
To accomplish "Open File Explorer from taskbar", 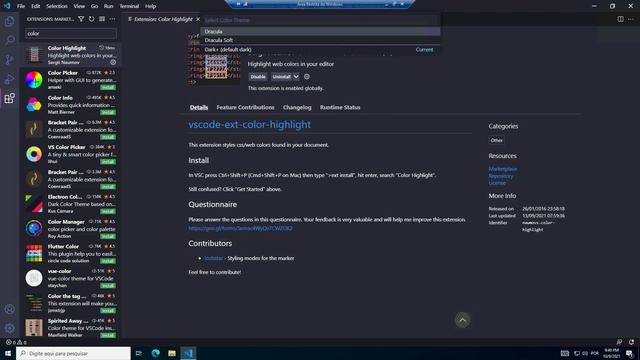I will pyautogui.click(x=172, y=353).
